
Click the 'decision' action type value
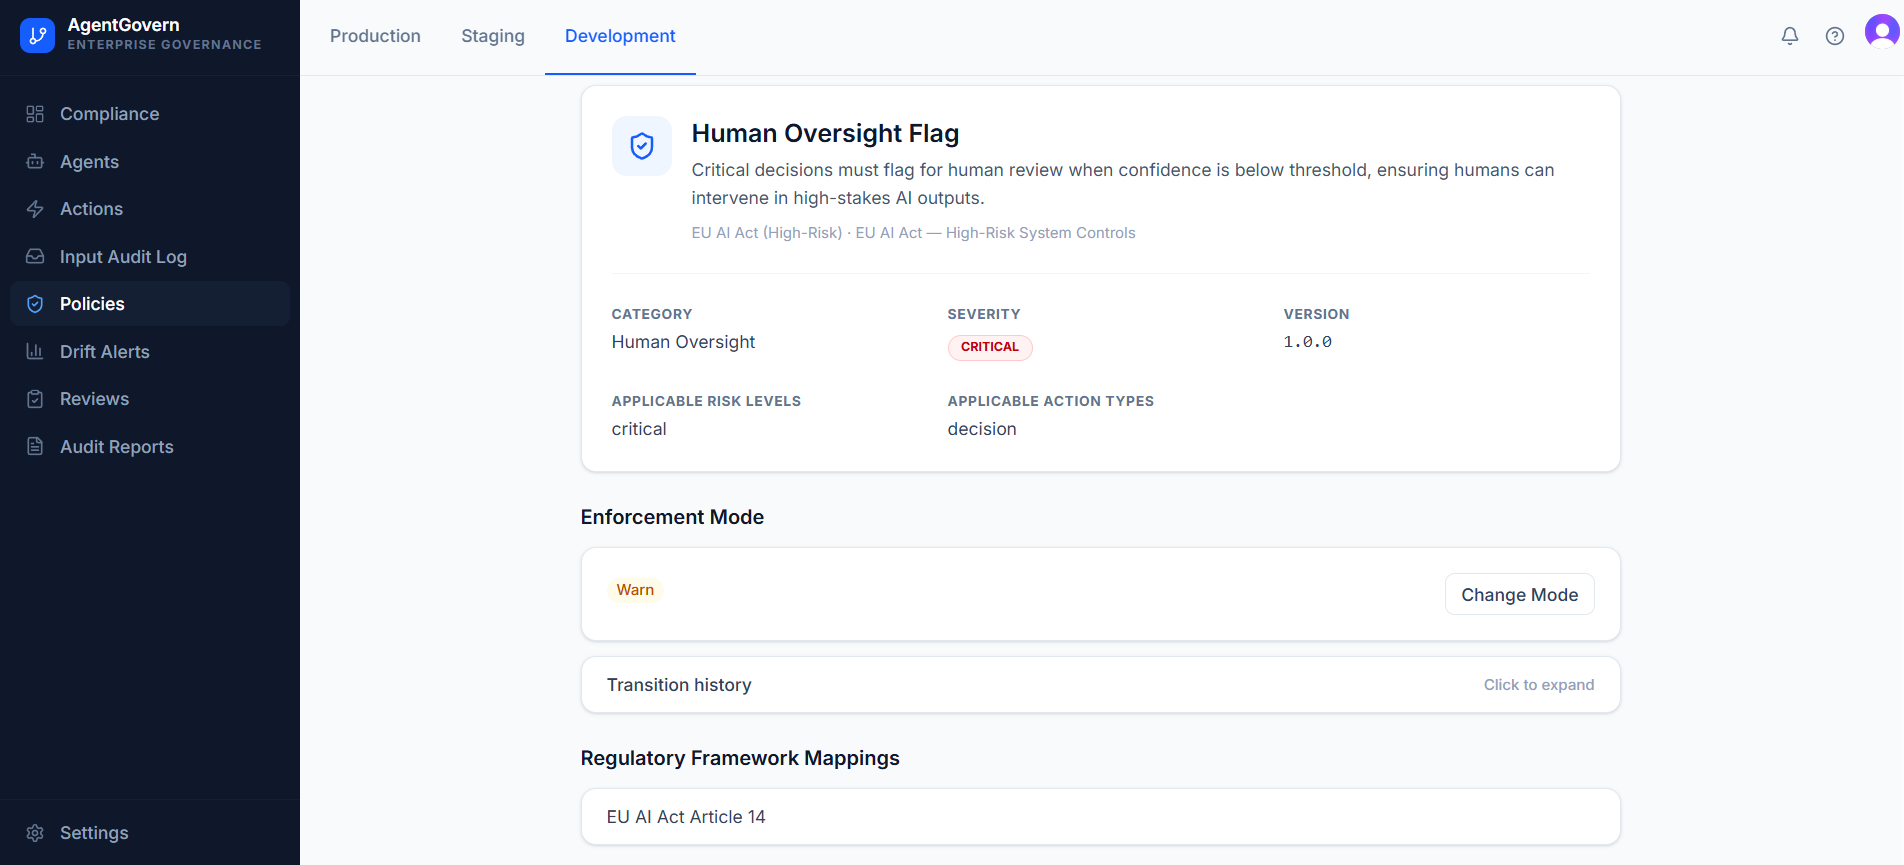click(982, 429)
